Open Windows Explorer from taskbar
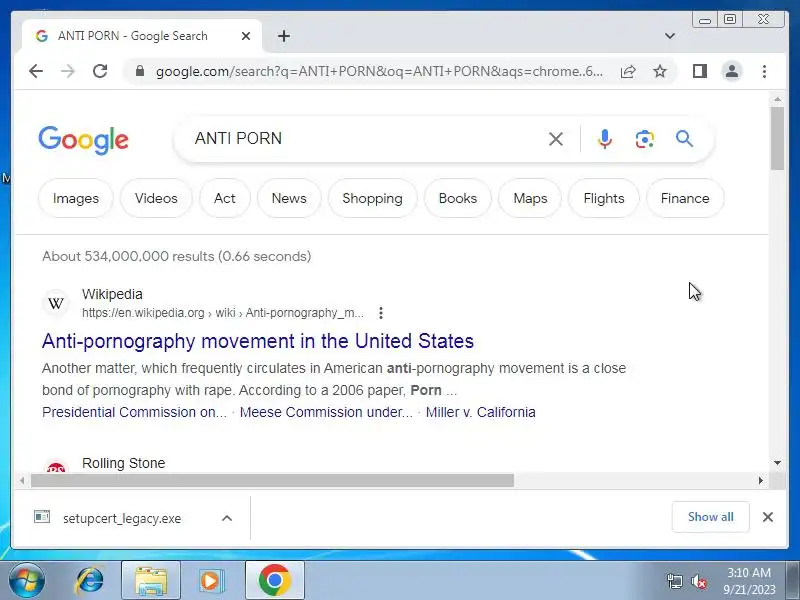800x600 pixels. [x=151, y=581]
